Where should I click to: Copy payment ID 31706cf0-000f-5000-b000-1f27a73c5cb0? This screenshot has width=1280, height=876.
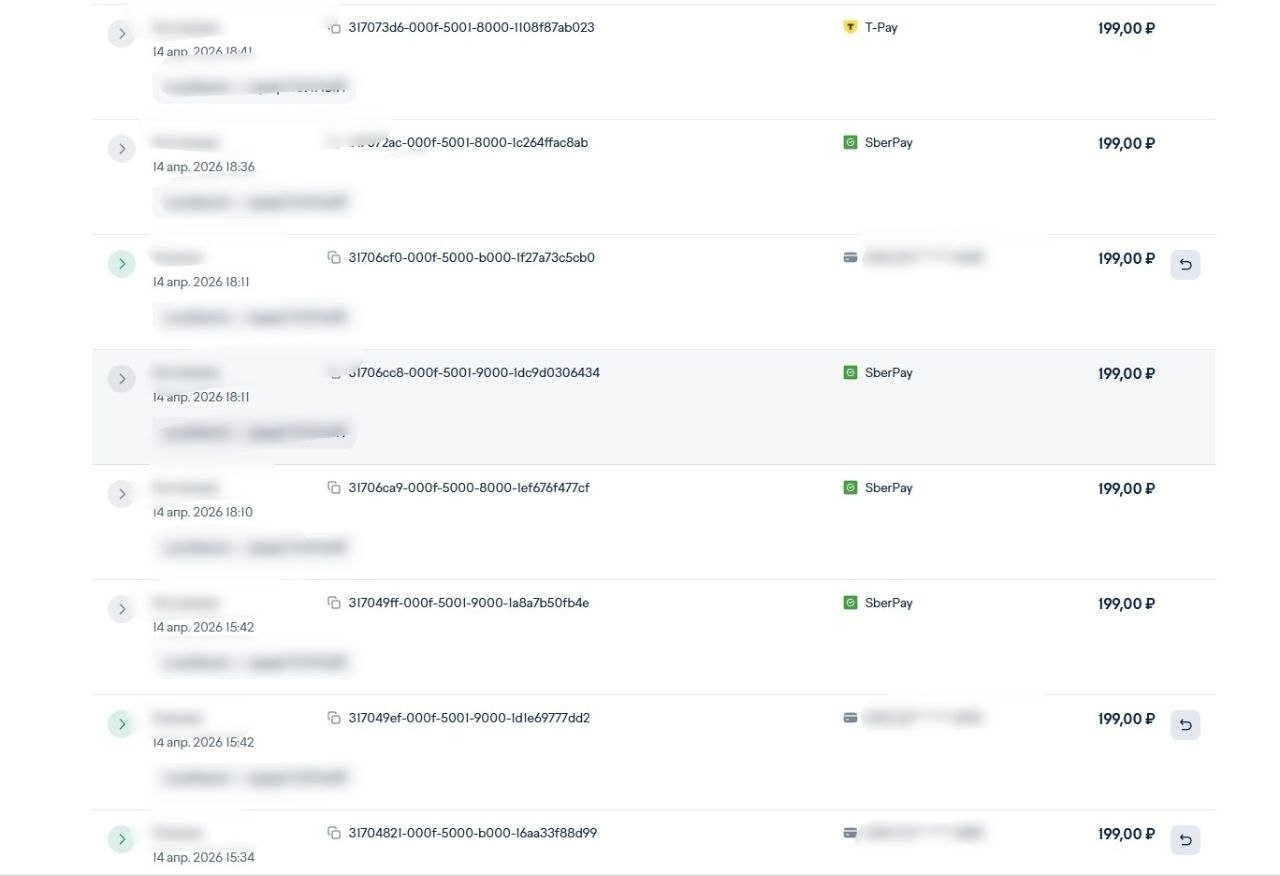(334, 258)
